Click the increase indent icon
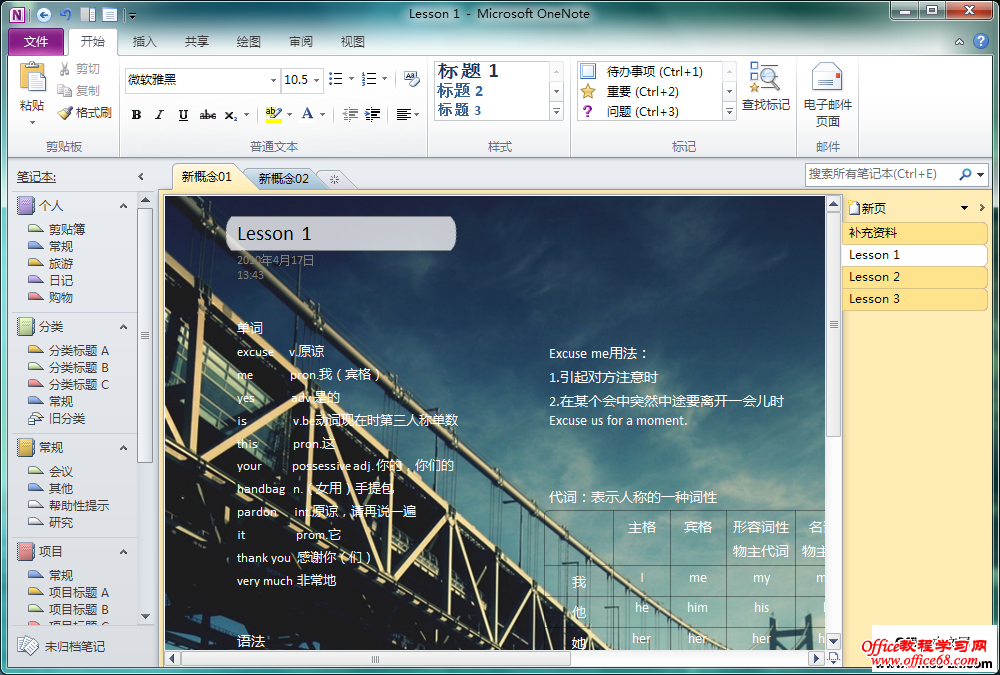This screenshot has height=675, width=1000. point(372,115)
